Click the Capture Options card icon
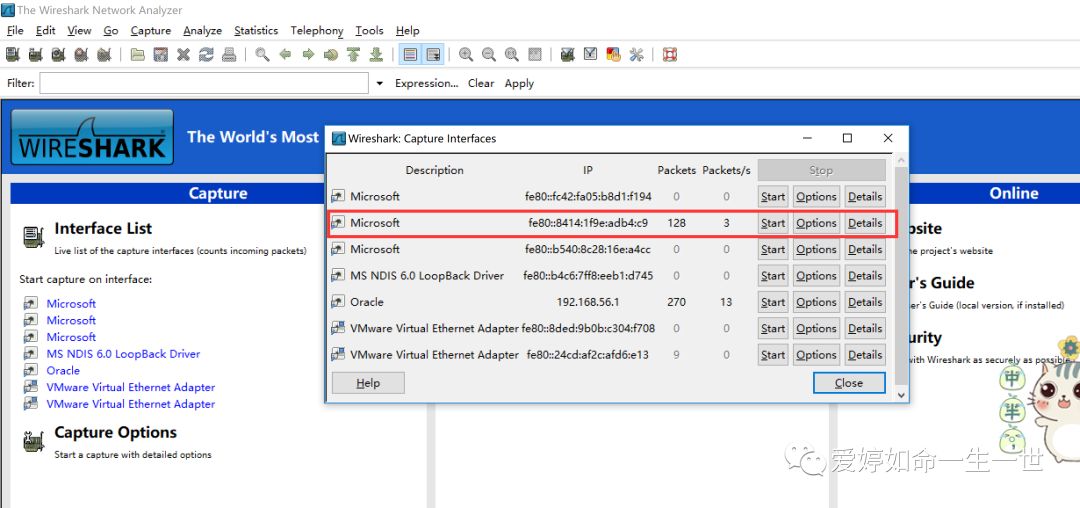This screenshot has width=1080, height=508. 33,441
